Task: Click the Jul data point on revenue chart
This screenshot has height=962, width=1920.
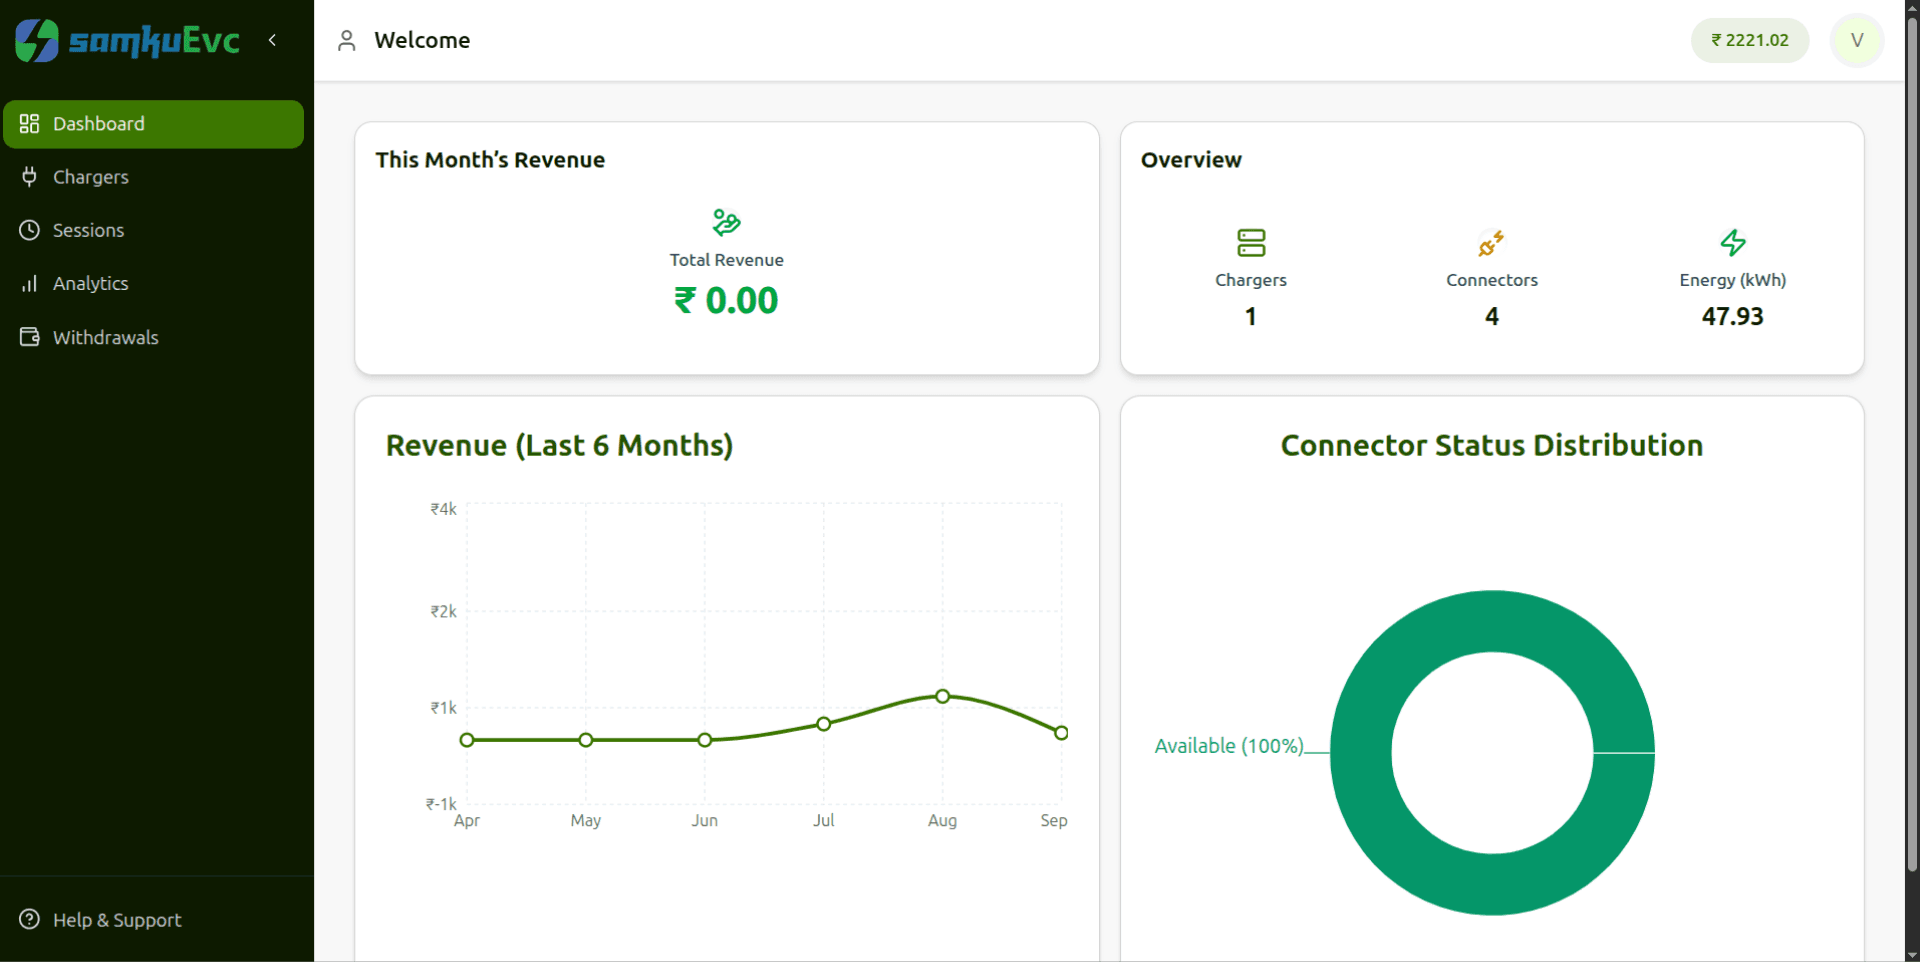Action: click(x=823, y=724)
